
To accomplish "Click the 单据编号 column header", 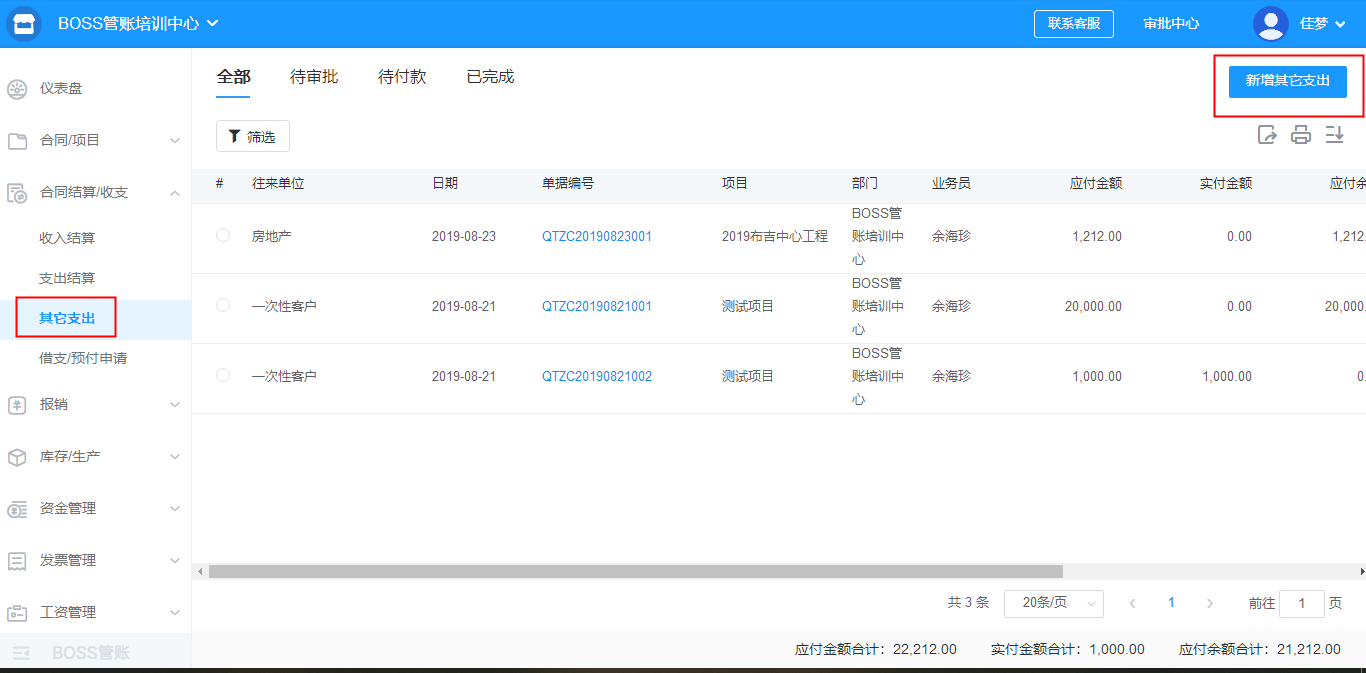I will [568, 184].
